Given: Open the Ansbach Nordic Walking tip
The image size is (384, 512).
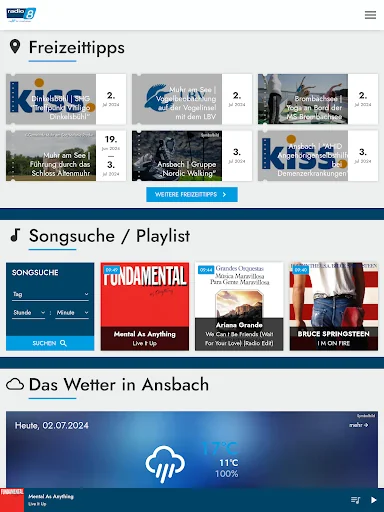Looking at the screenshot, I should point(192,156).
